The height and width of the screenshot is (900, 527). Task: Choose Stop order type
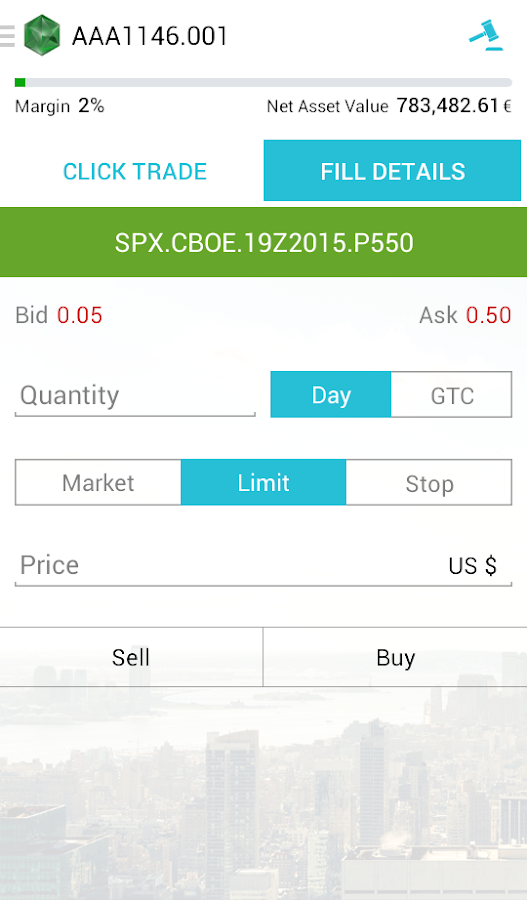(429, 483)
